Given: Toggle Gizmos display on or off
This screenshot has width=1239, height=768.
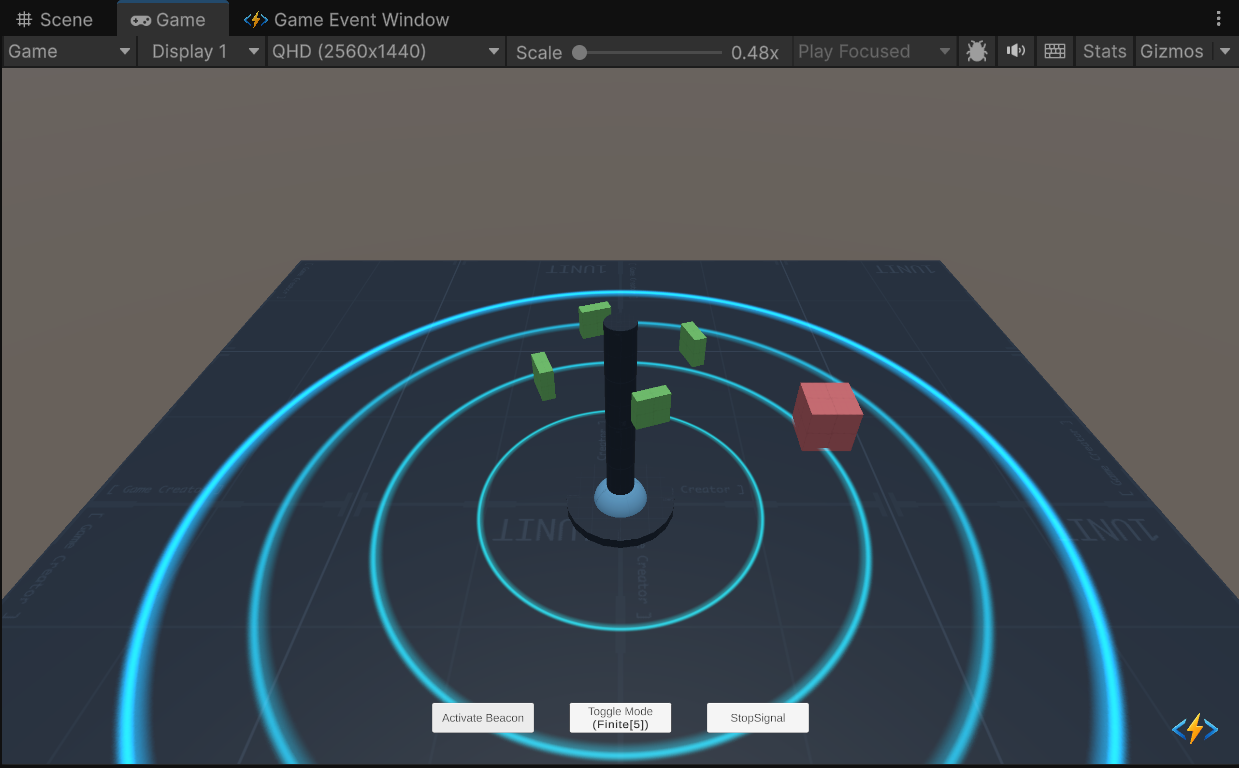Looking at the screenshot, I should coord(1171,52).
